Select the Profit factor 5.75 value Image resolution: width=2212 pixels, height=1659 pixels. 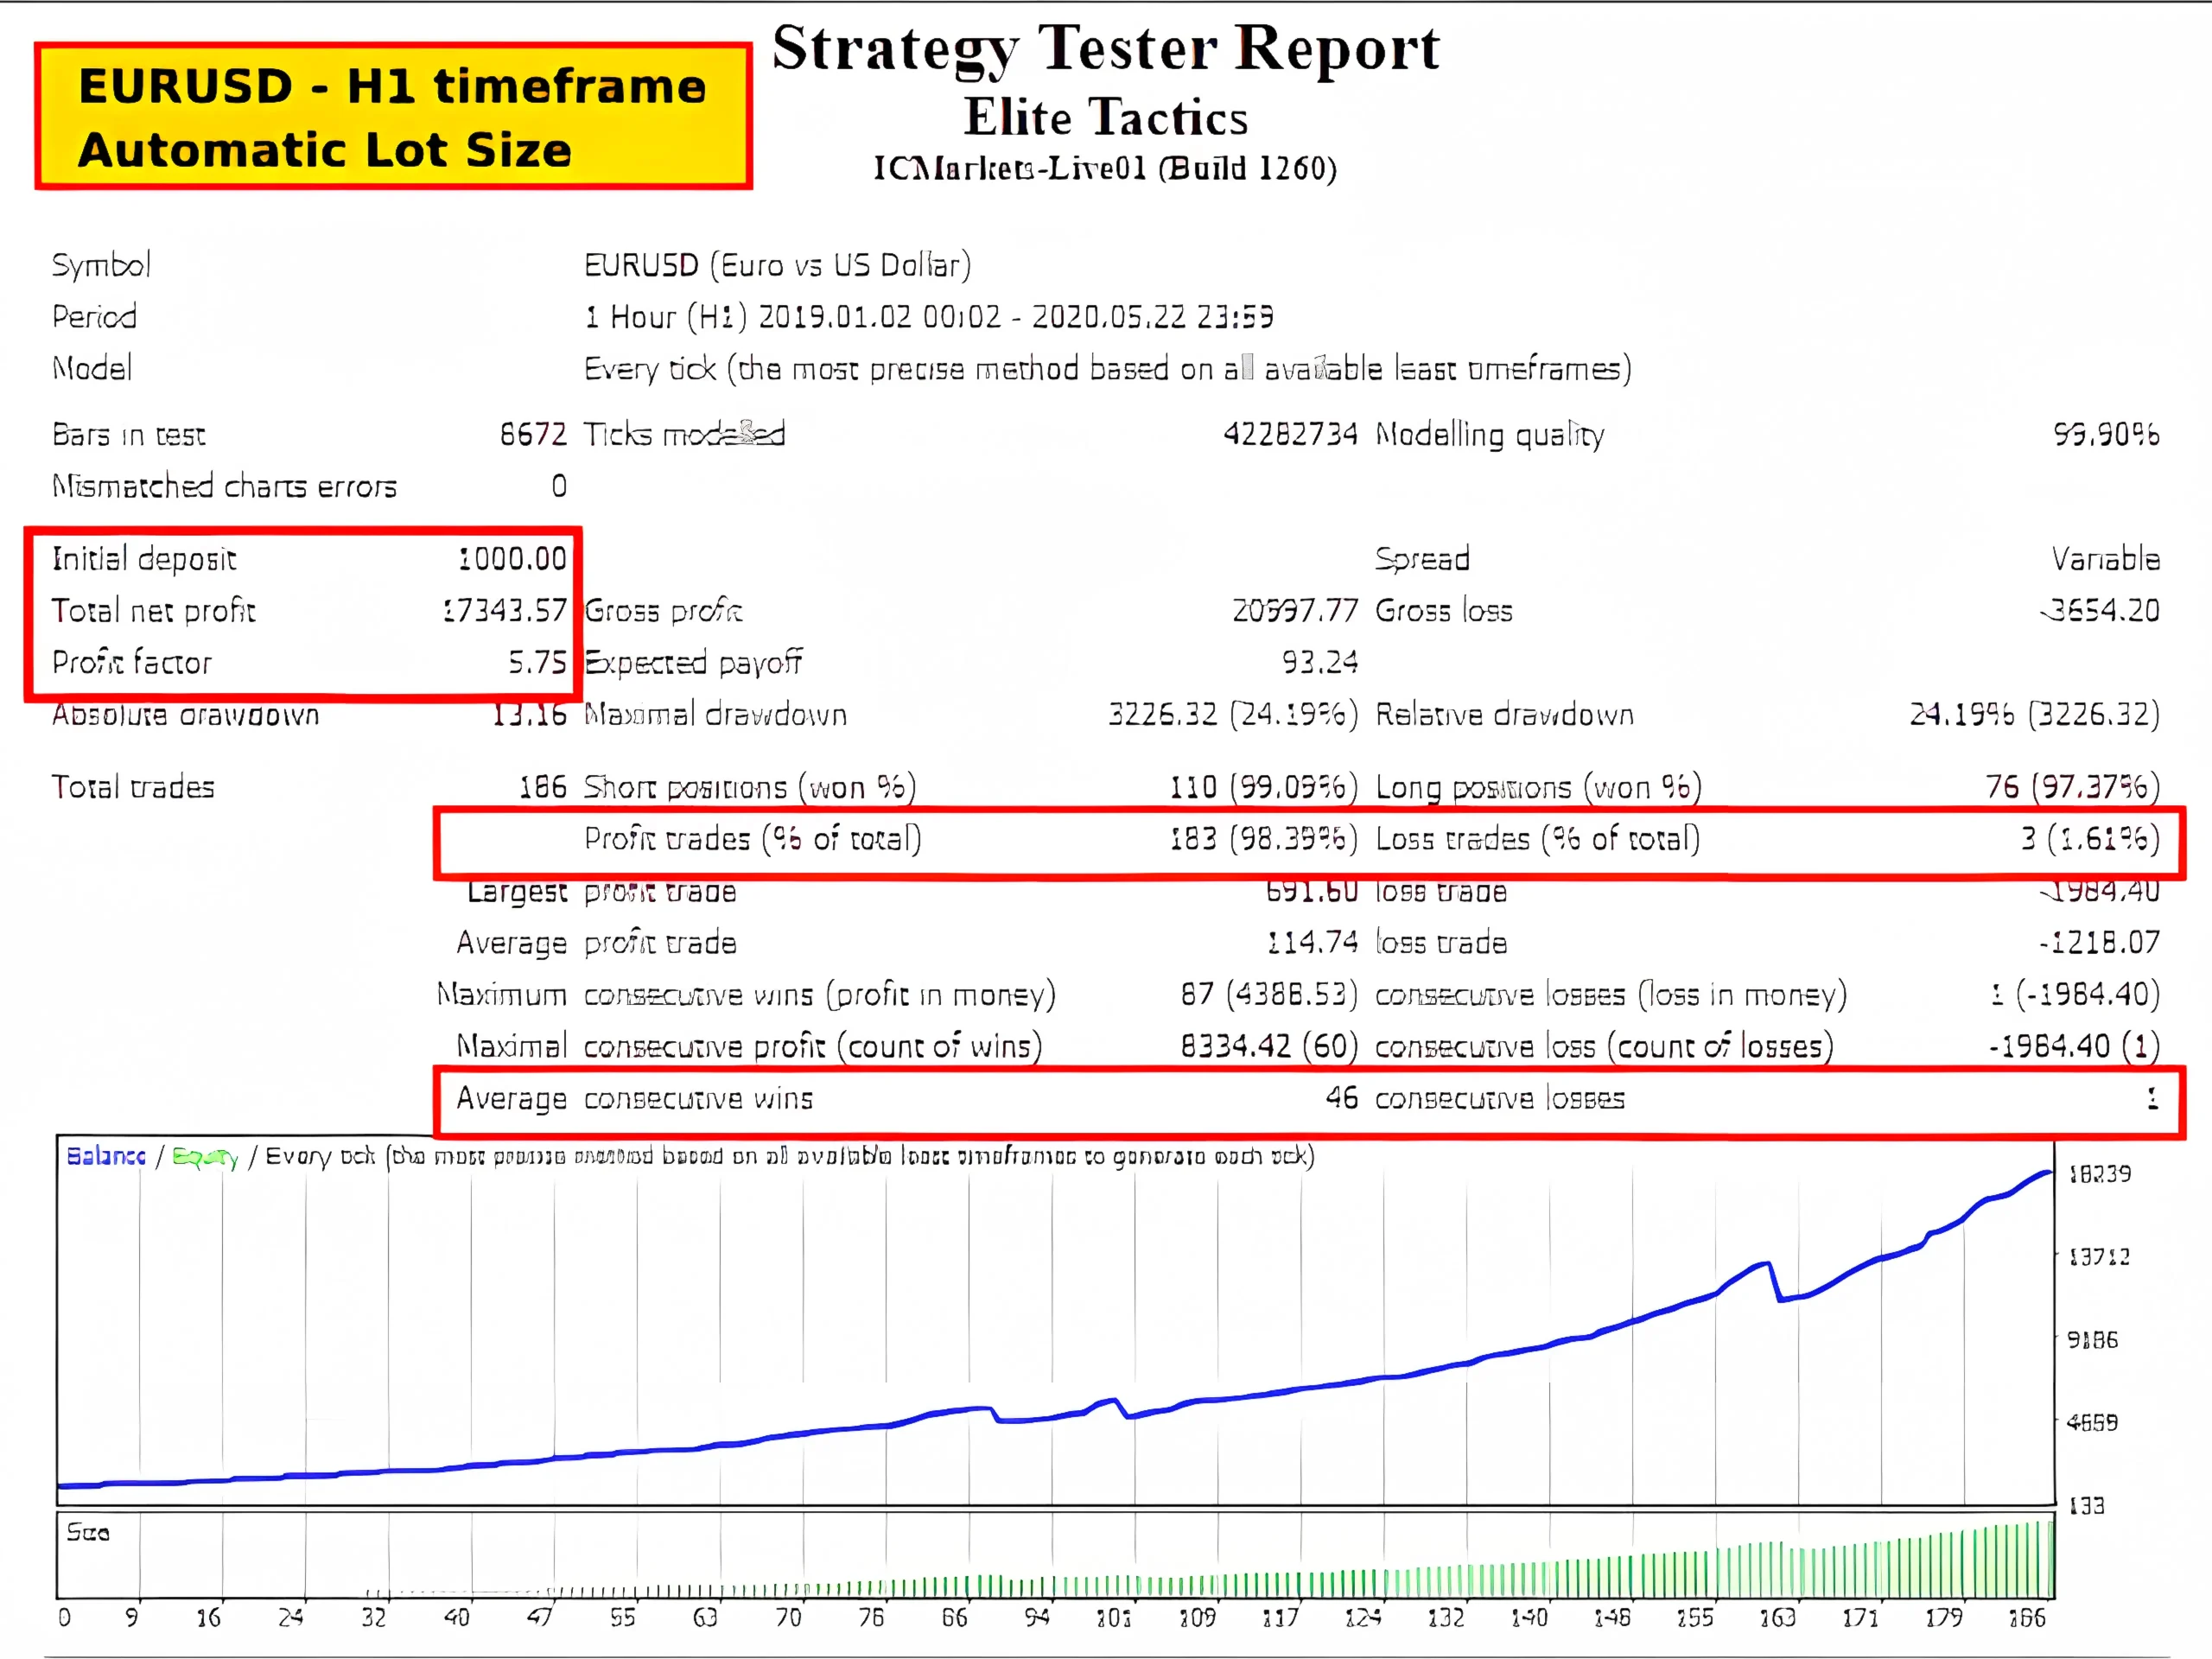click(537, 662)
